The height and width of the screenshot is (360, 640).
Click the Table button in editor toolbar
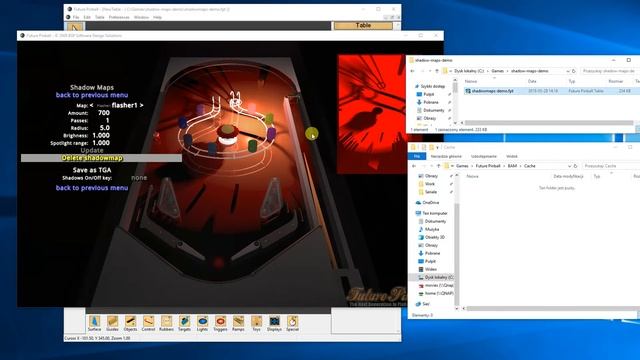(x=363, y=25)
